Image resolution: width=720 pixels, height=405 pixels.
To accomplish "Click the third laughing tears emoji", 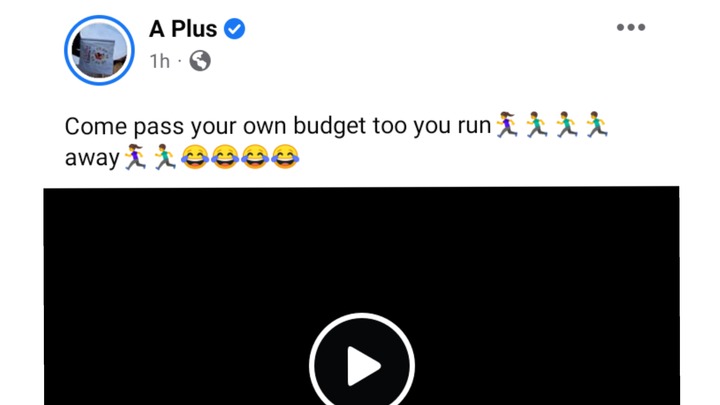I will pyautogui.click(x=255, y=157).
